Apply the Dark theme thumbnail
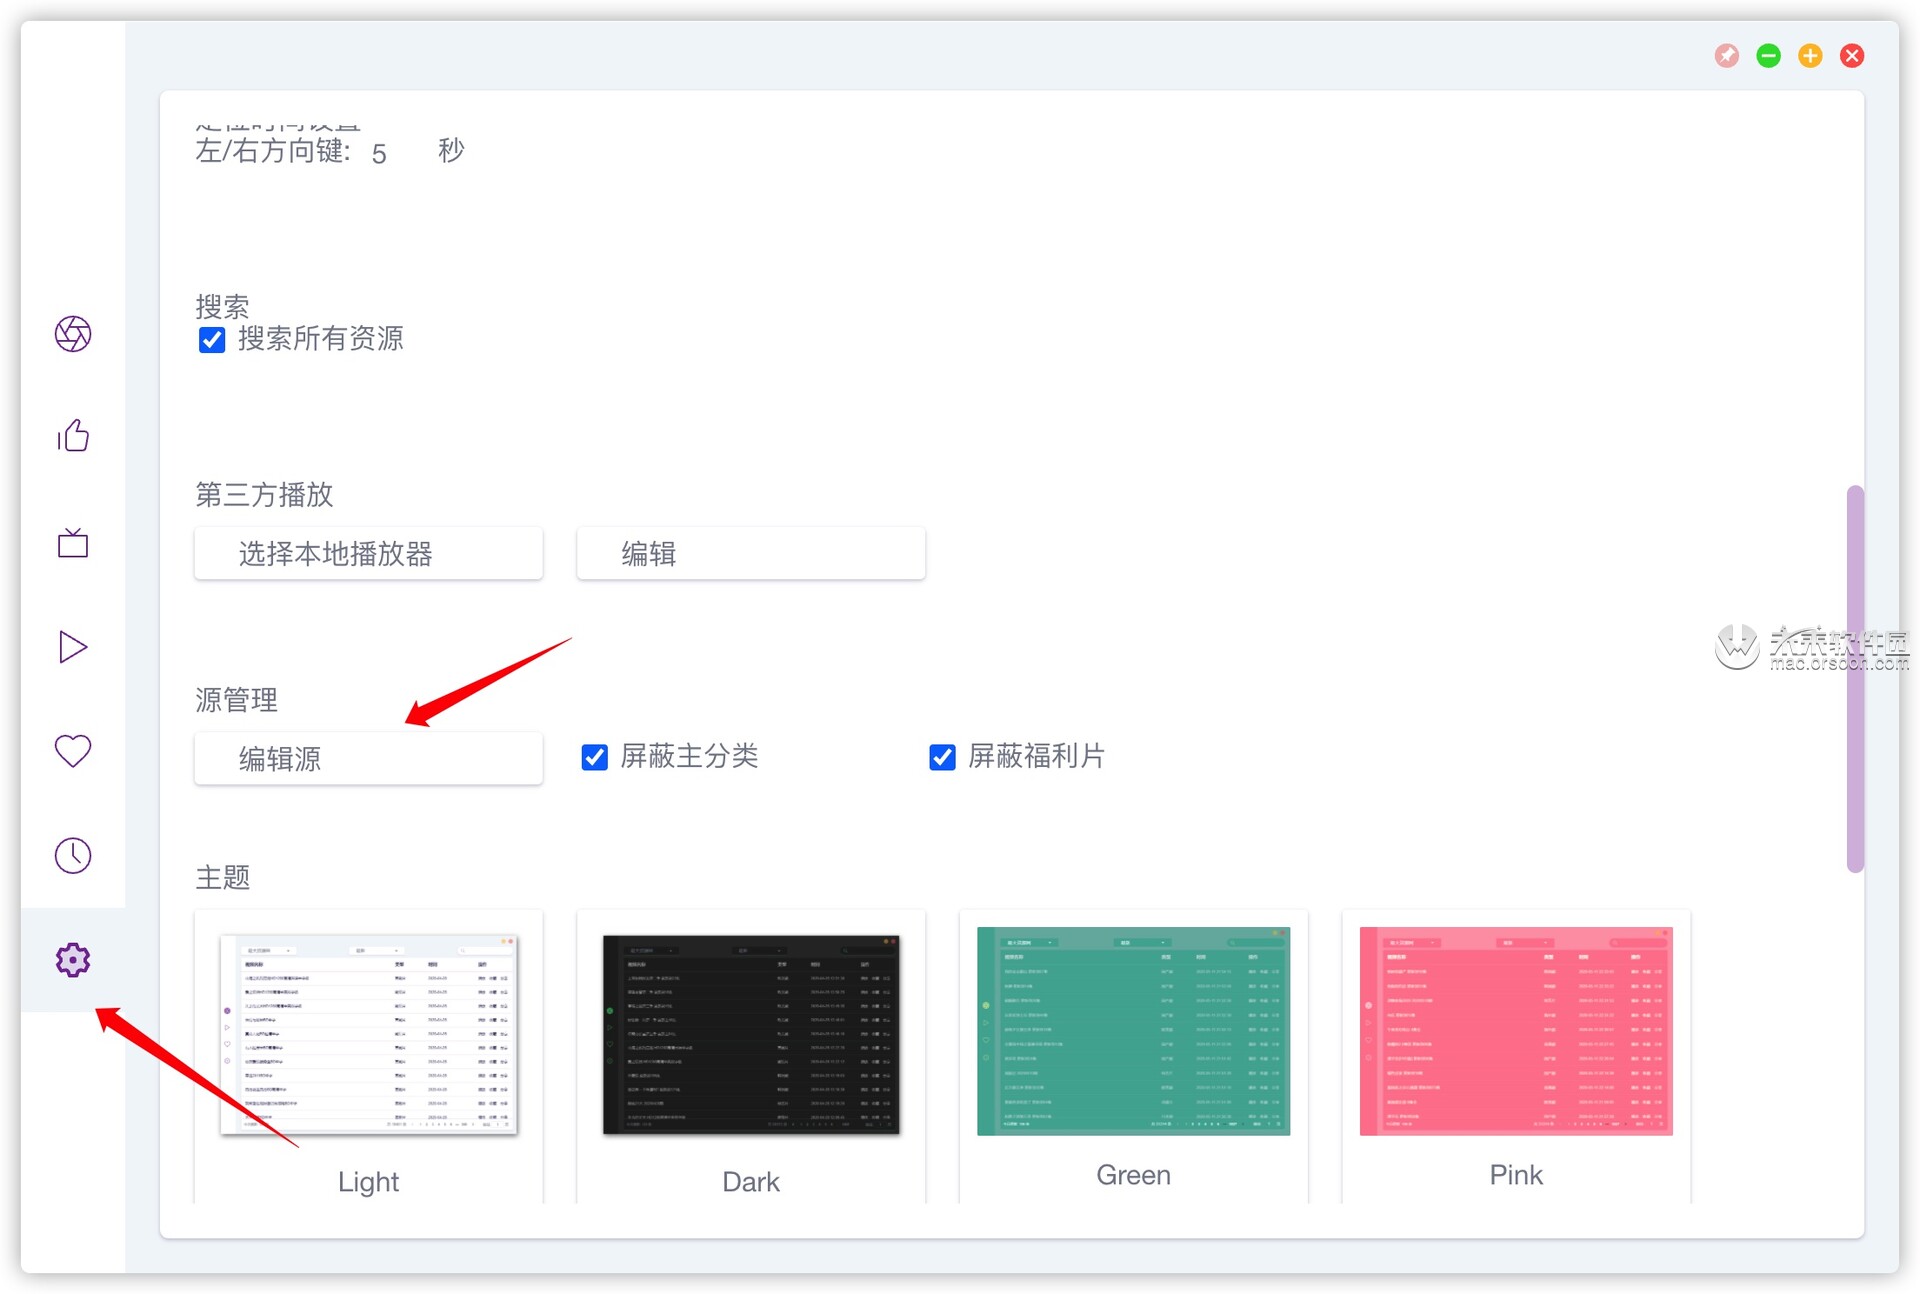 (750, 1034)
